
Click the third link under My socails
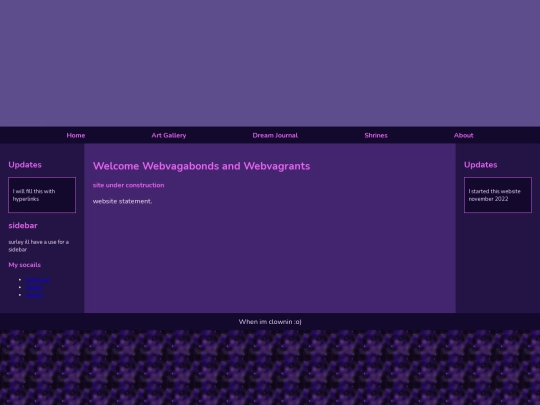click(34, 295)
